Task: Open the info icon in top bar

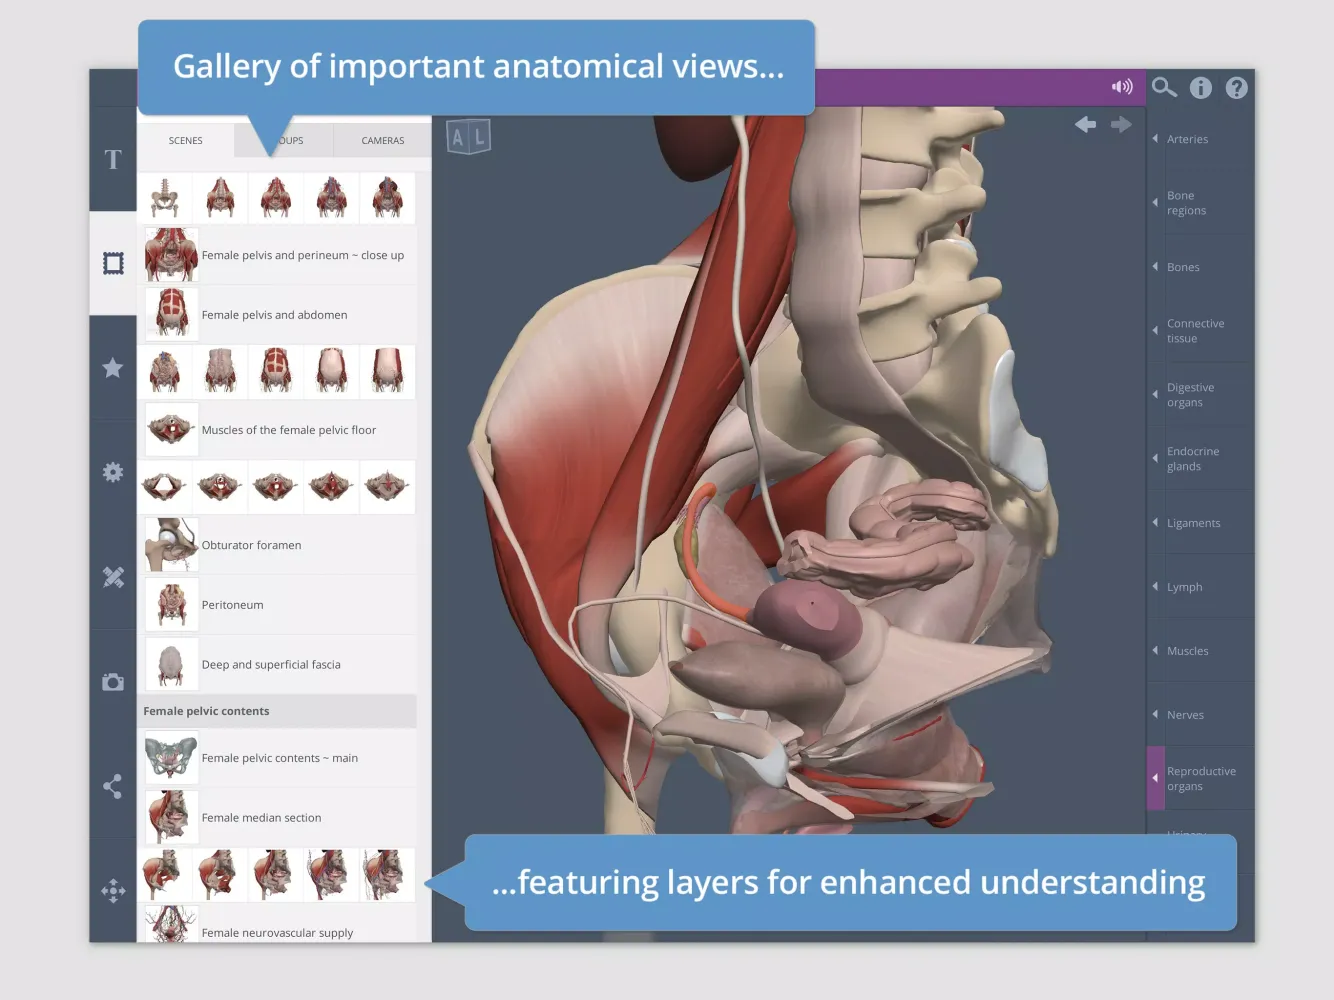Action: click(x=1200, y=88)
